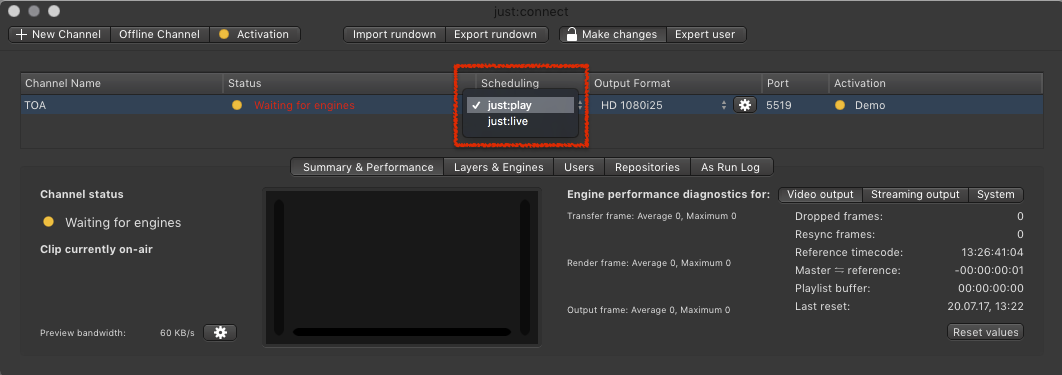Viewport: 1062px width, 375px height.
Task: Switch to the Summary & Performance tab
Action: click(x=368, y=167)
